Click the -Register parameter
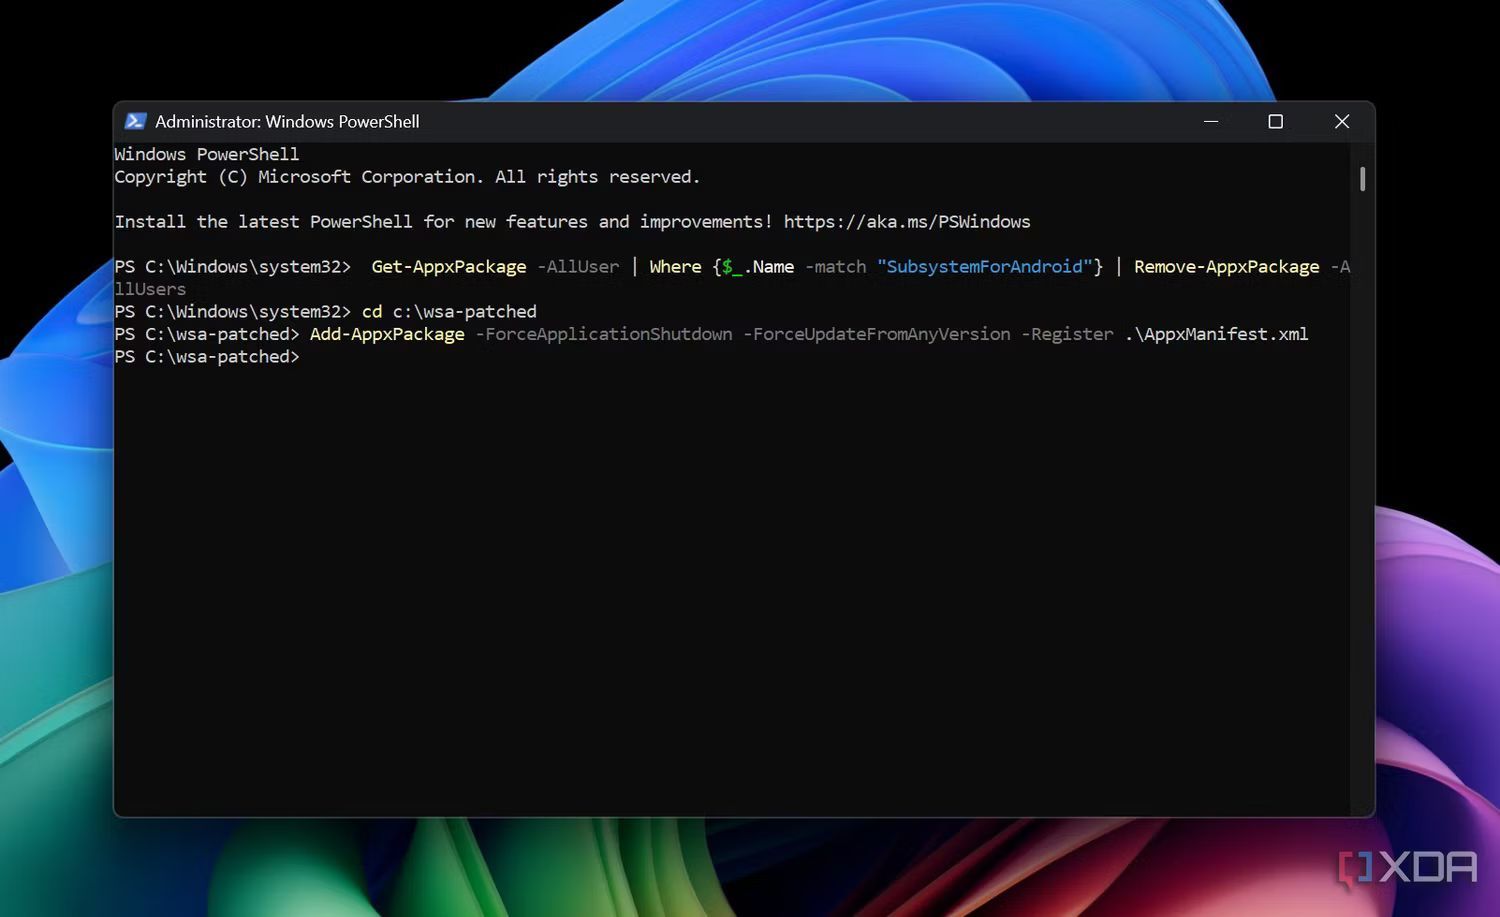 tap(1066, 334)
